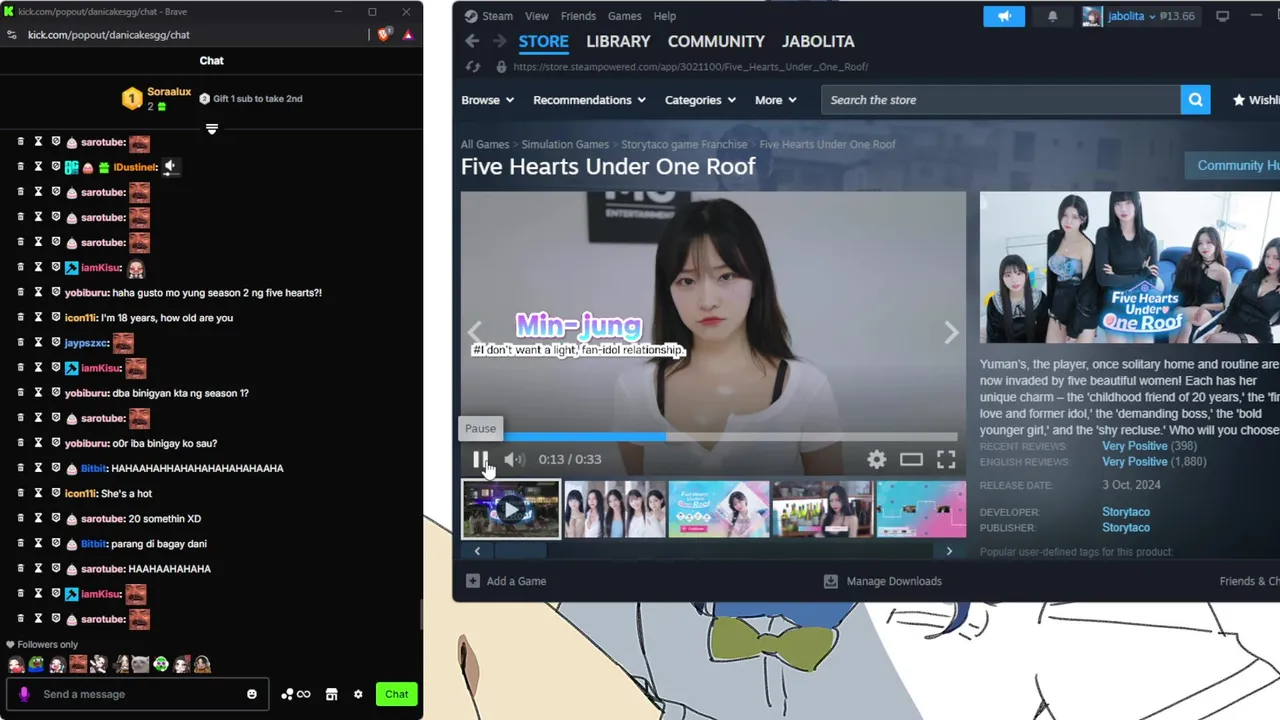Screen dimensions: 1280x720
Task: Switch to the LIBRARY tab
Action: (618, 42)
